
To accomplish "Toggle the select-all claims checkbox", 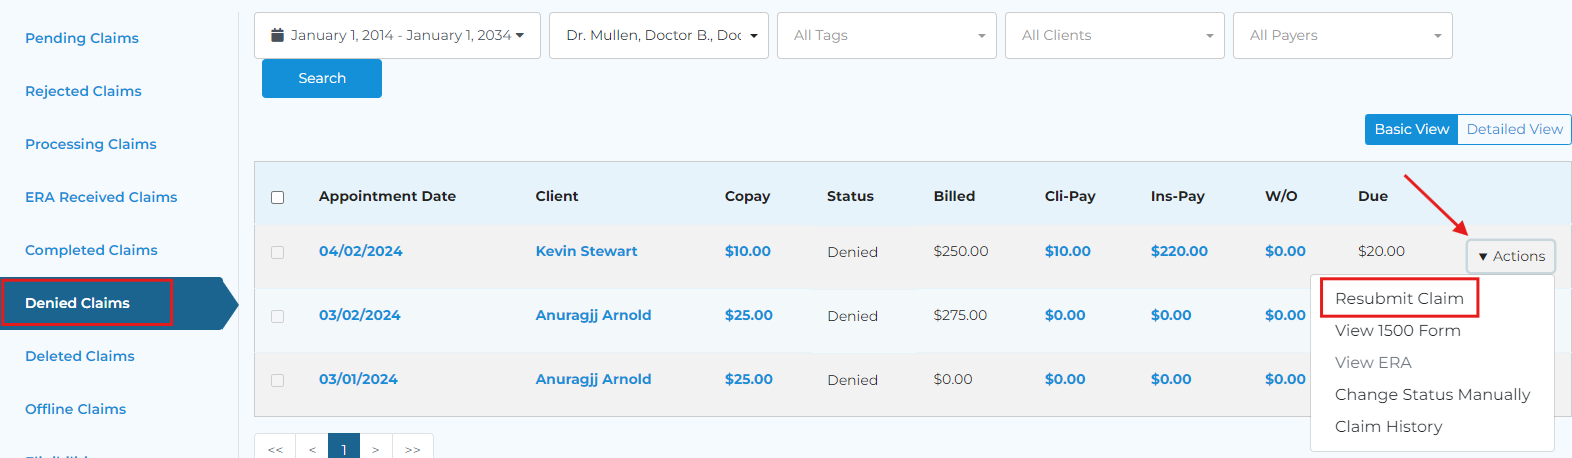I will click(x=278, y=197).
